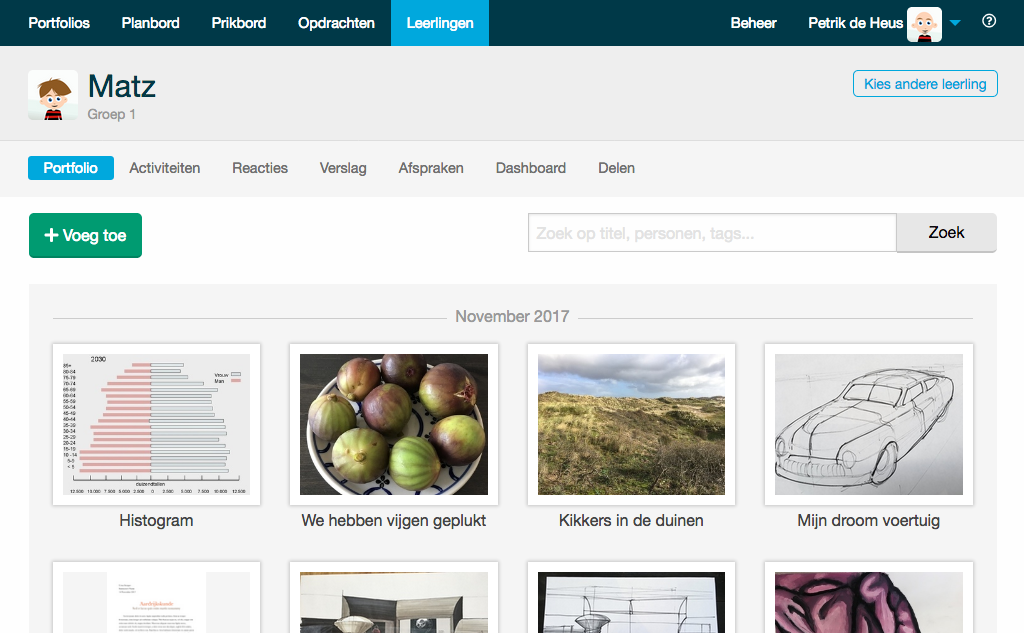The image size is (1024, 633).
Task: Click Petrik de Heus profile avatar
Action: coord(924,24)
